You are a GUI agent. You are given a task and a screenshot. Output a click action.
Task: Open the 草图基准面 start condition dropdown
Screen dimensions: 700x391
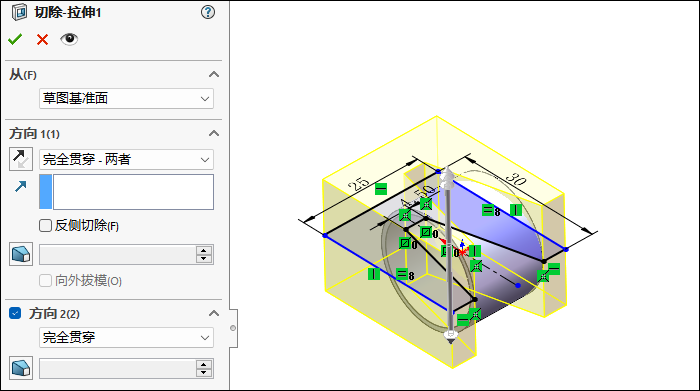pos(126,99)
